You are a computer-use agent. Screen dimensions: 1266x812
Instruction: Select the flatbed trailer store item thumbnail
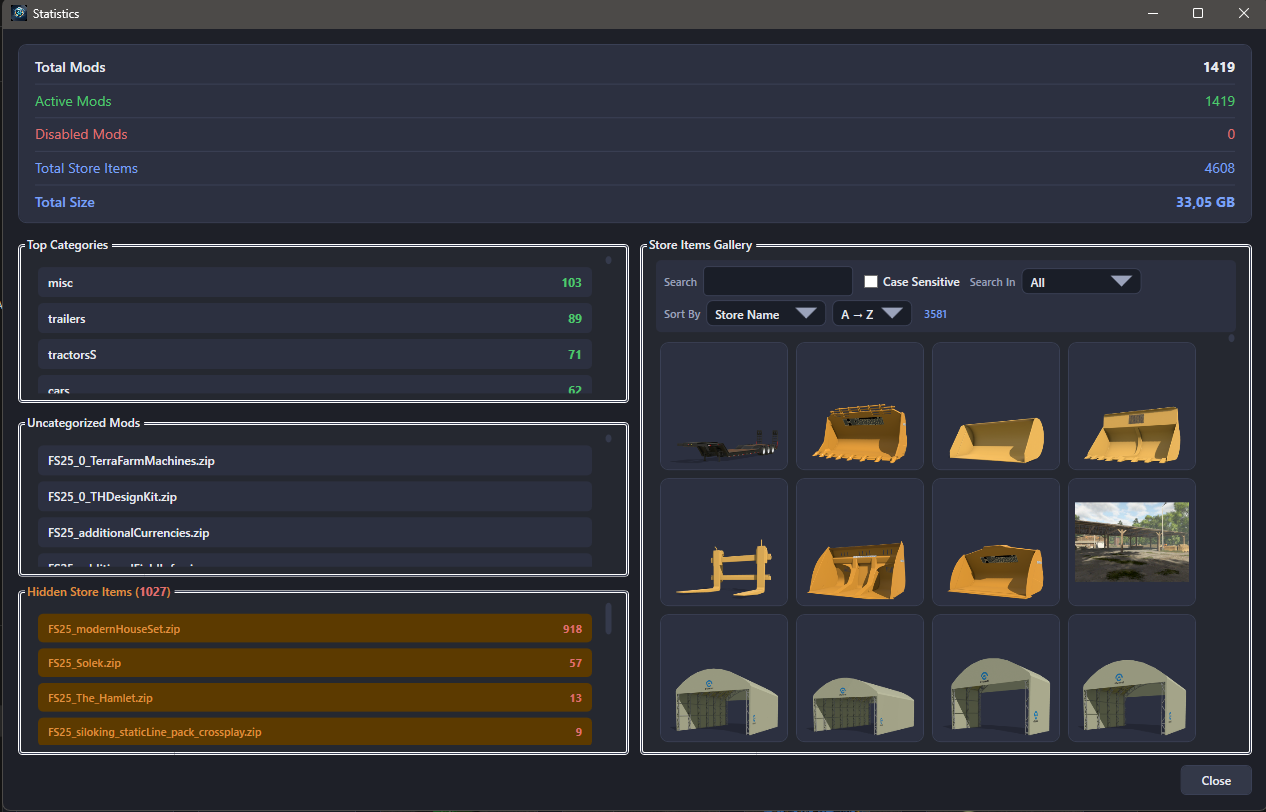click(x=723, y=406)
